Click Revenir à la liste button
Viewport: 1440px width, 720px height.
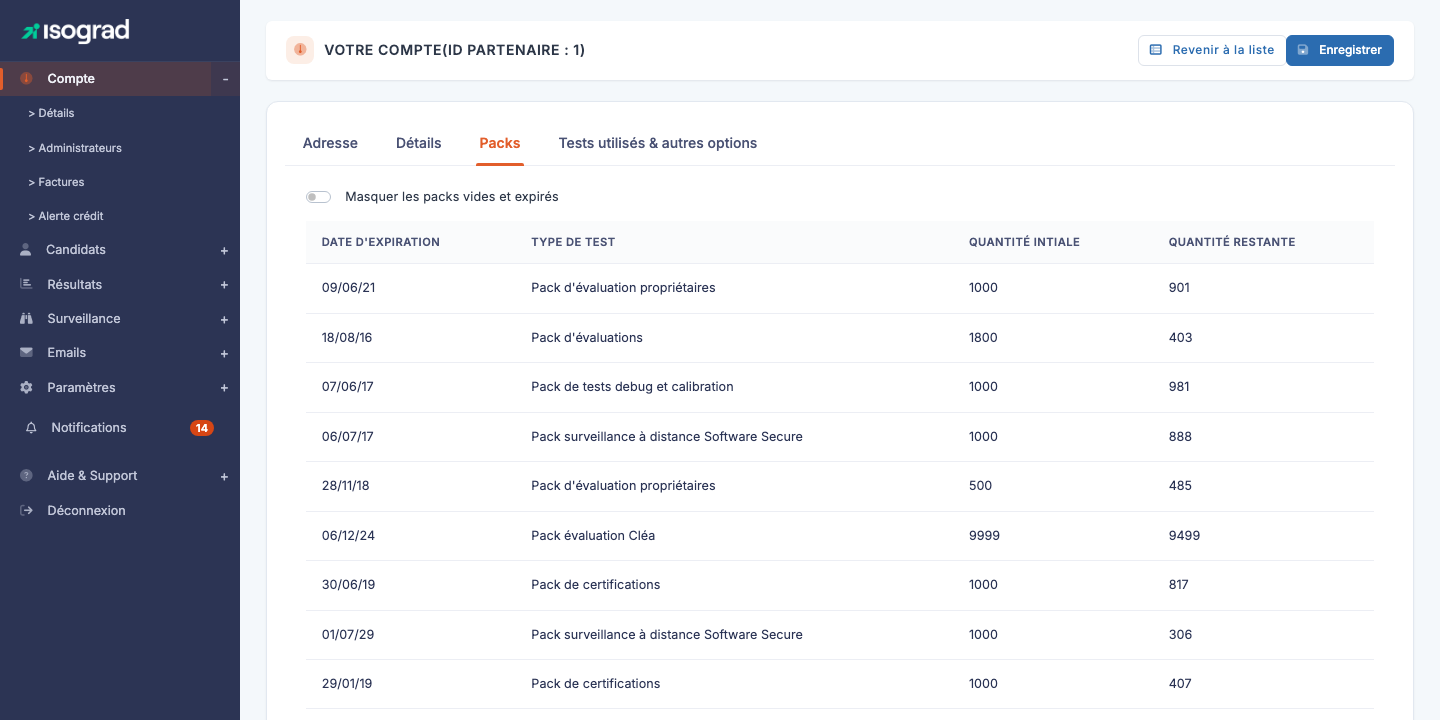click(x=1212, y=50)
